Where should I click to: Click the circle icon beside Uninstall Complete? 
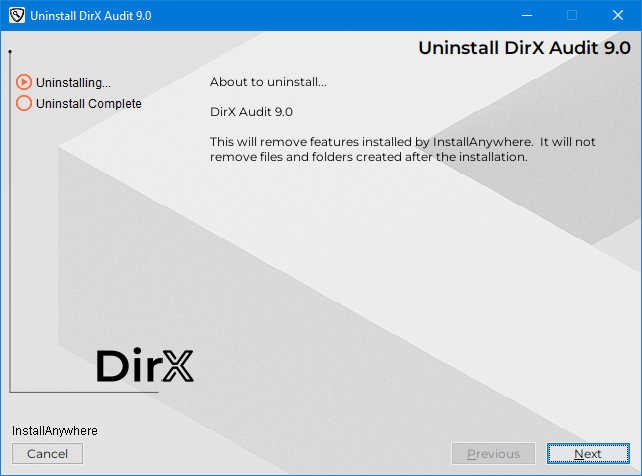(24, 103)
